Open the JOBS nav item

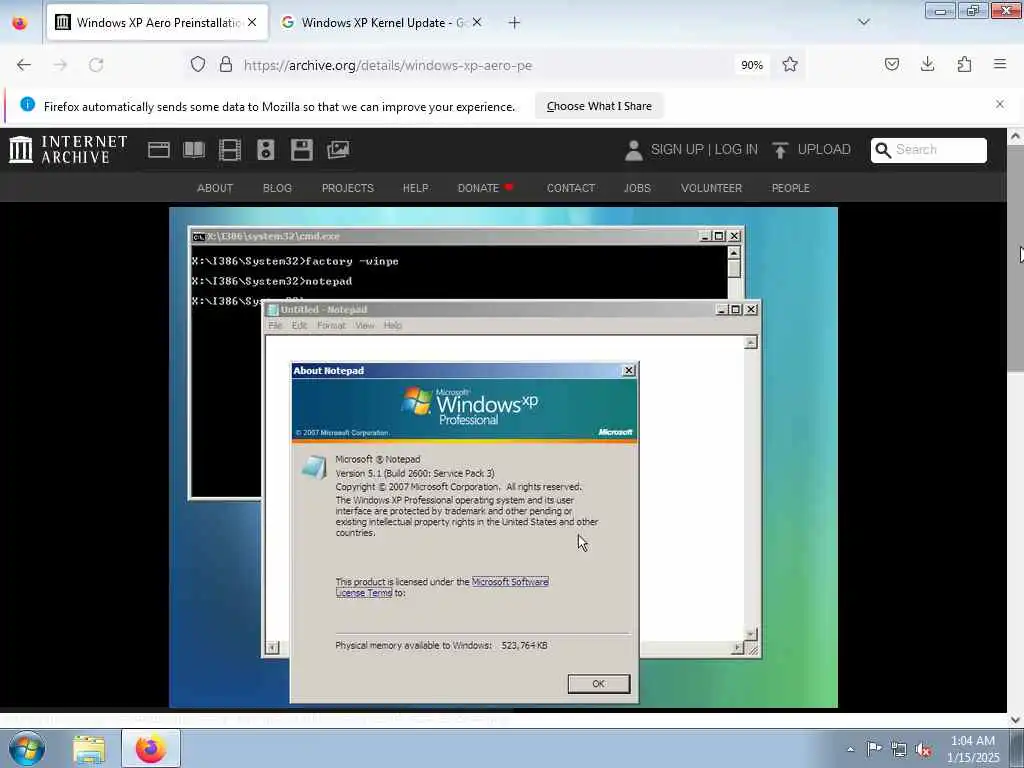[637, 188]
